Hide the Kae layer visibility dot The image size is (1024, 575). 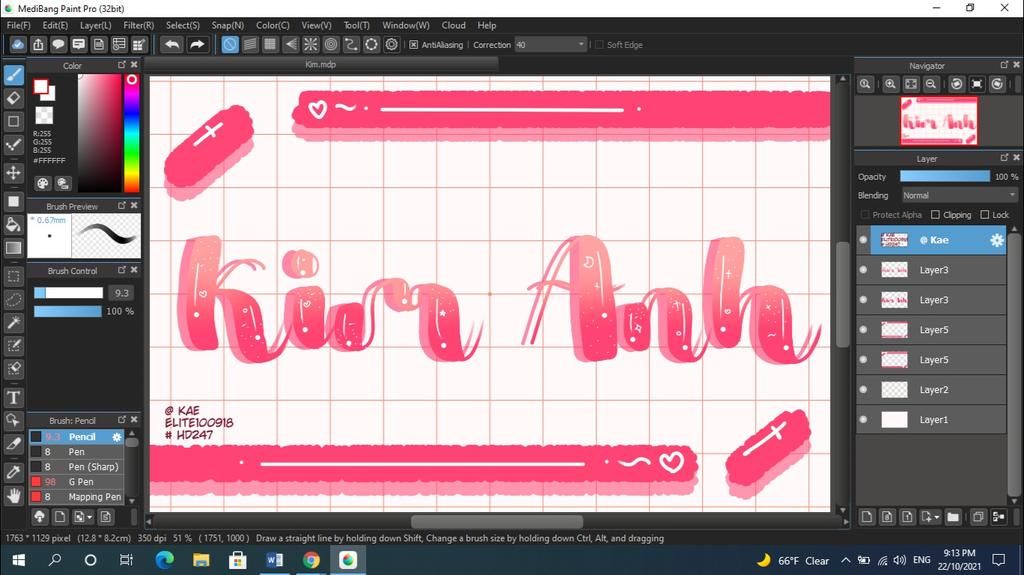pyautogui.click(x=863, y=240)
